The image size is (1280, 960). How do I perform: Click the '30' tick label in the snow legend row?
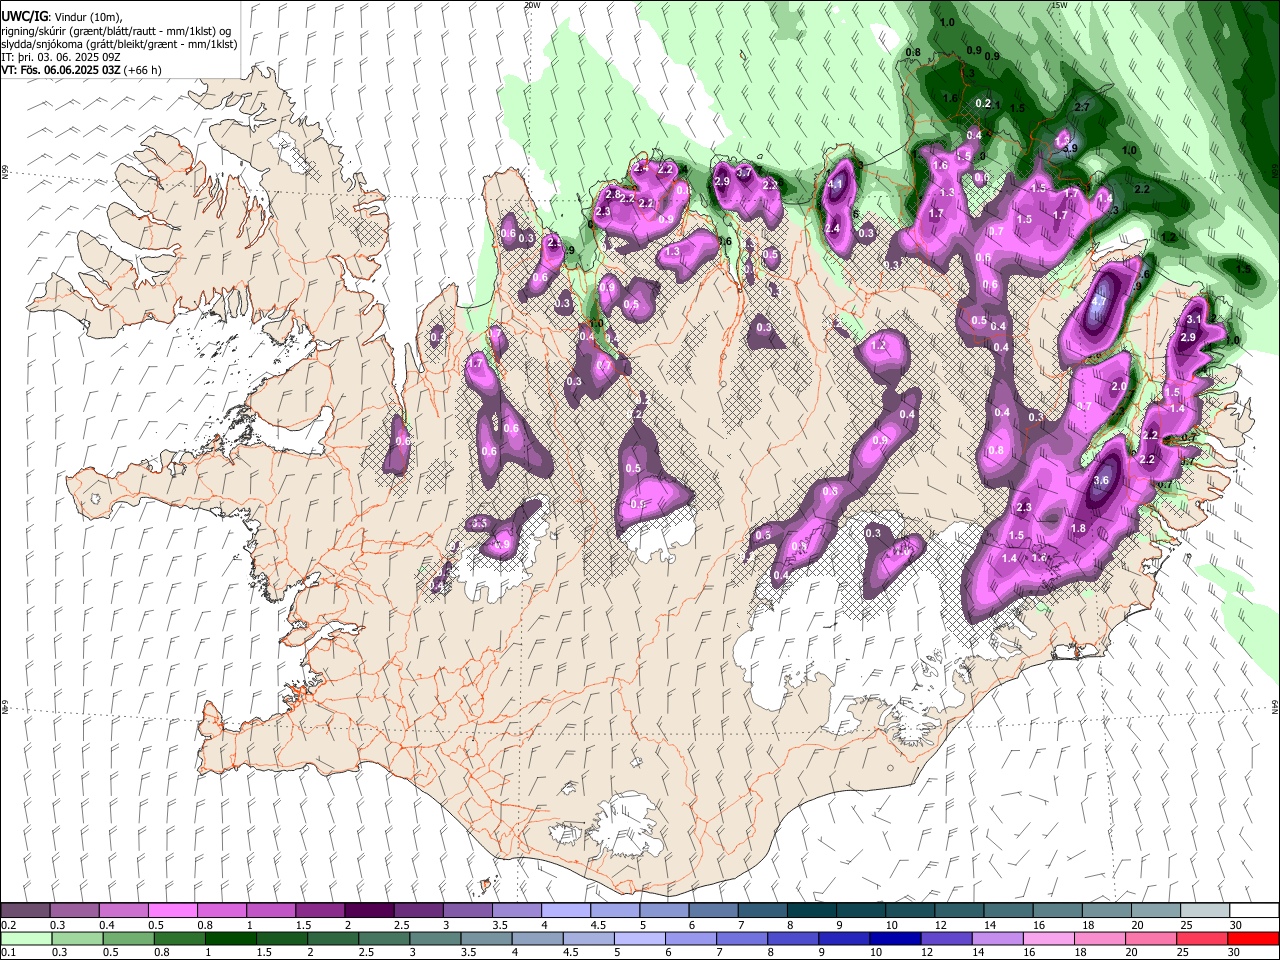[x=1236, y=925]
